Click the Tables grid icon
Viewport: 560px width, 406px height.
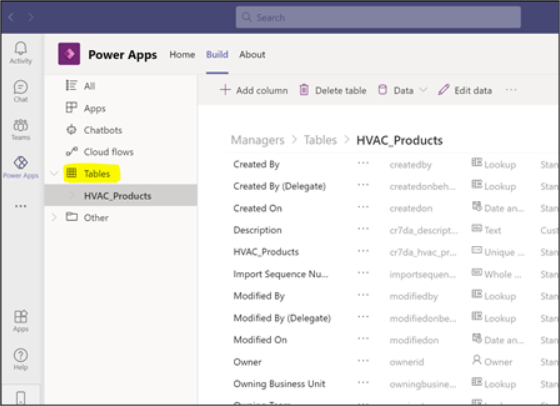[x=71, y=173]
